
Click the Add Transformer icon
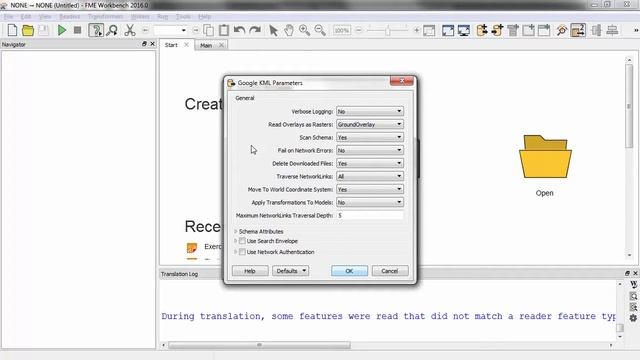tap(513, 30)
